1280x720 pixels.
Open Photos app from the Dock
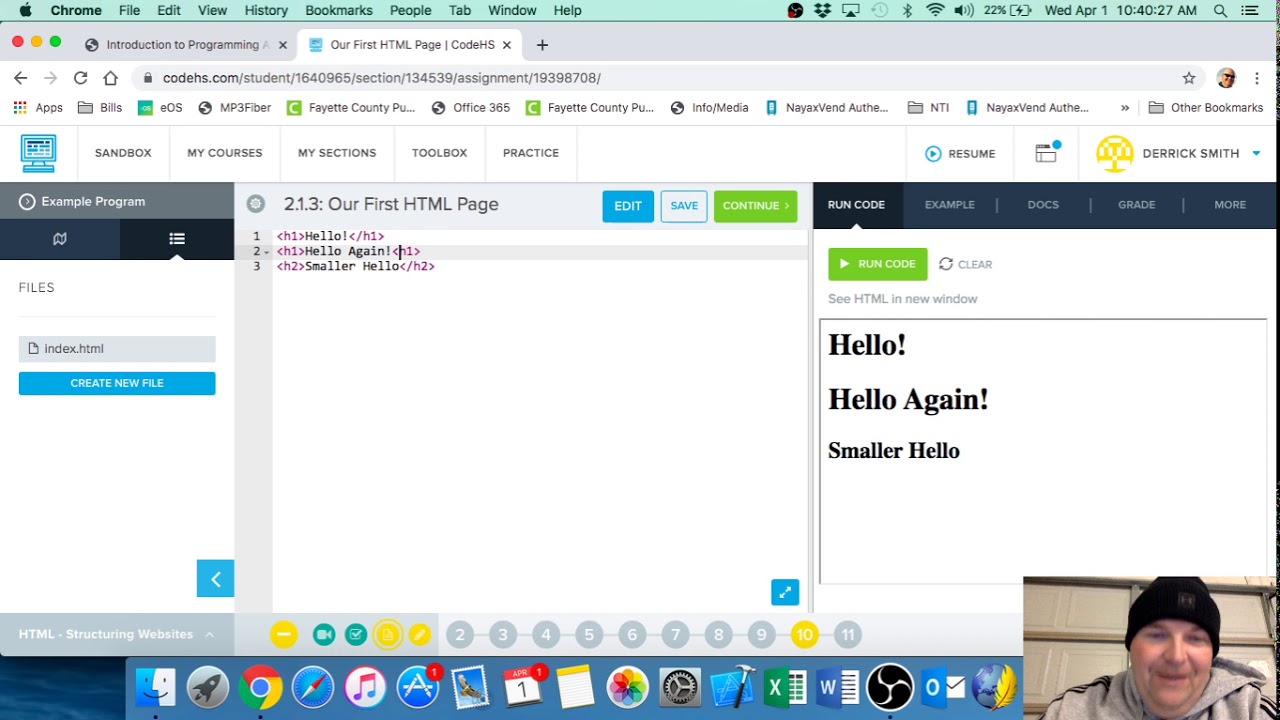pos(628,688)
